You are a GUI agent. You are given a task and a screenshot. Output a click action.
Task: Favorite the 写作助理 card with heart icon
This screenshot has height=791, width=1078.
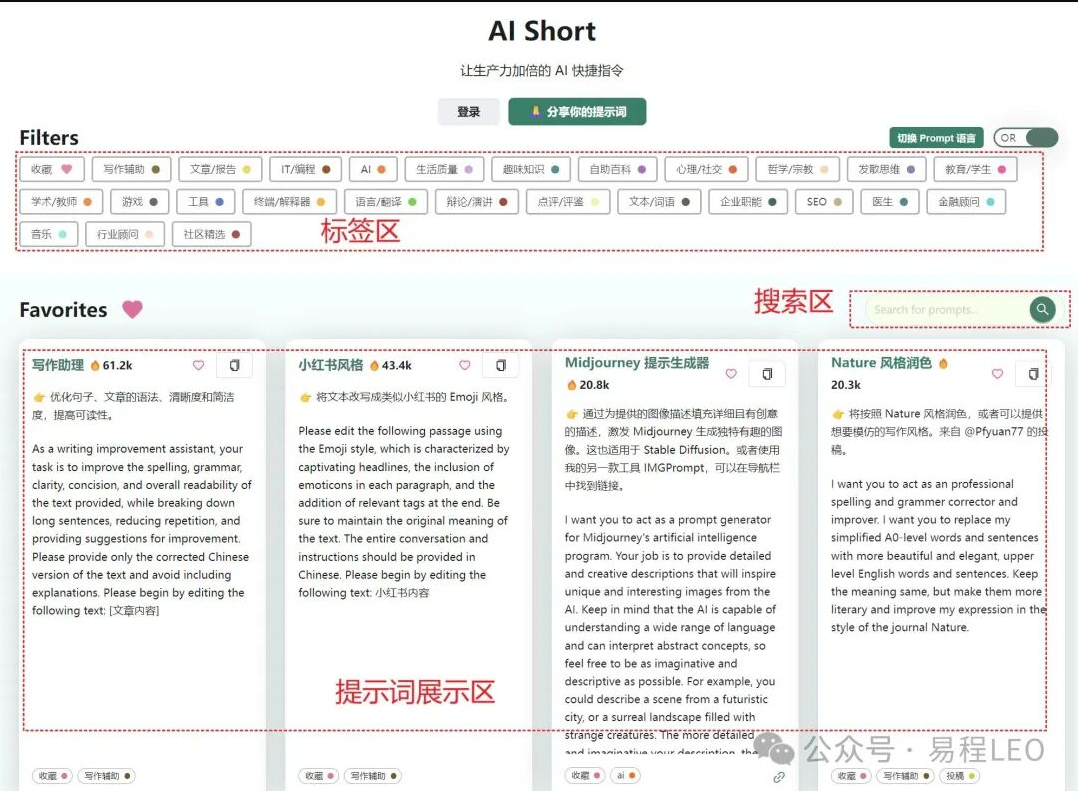198,366
